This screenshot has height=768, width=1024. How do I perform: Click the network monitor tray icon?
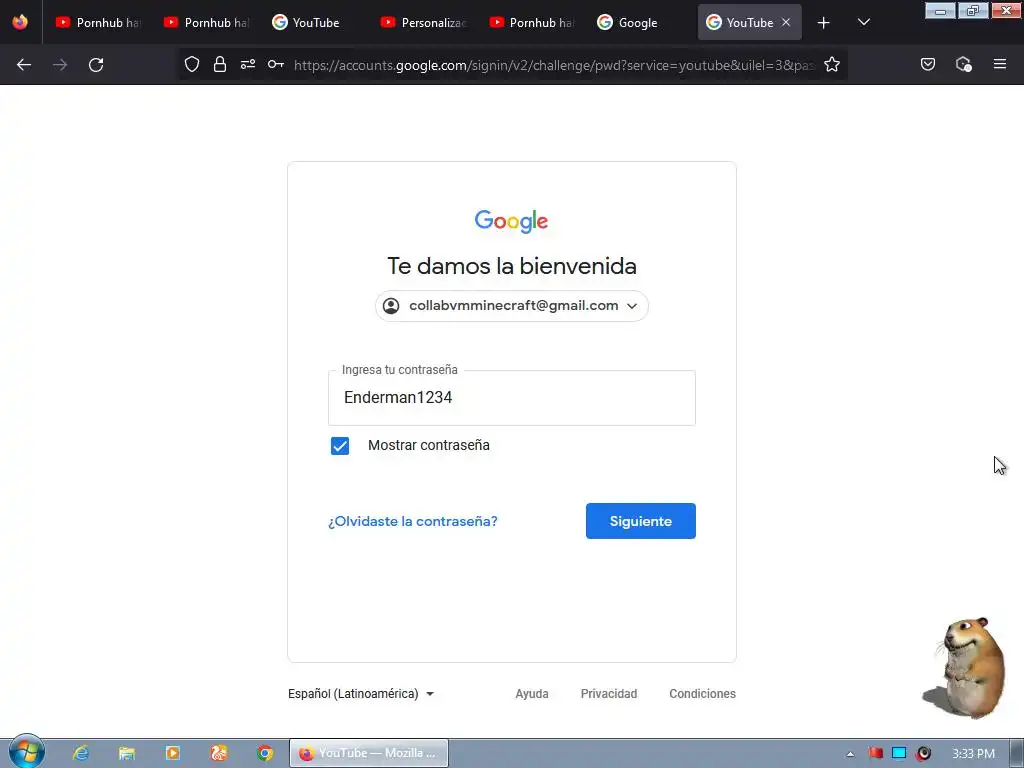[x=899, y=753]
